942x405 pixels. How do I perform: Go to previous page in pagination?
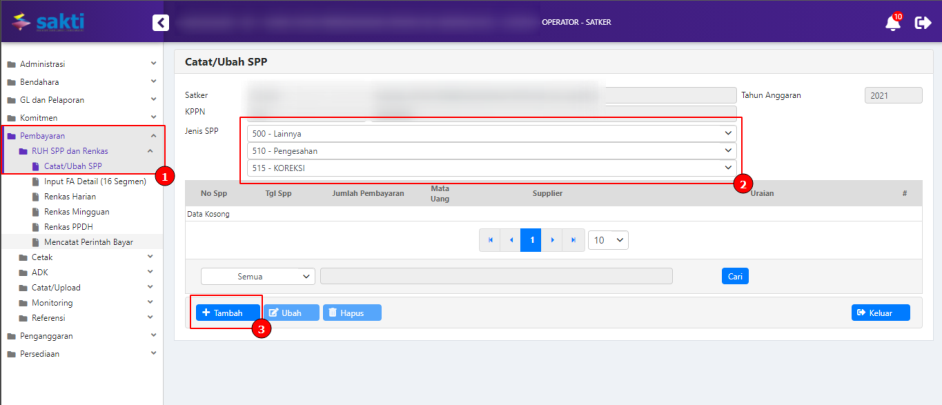[511, 241]
